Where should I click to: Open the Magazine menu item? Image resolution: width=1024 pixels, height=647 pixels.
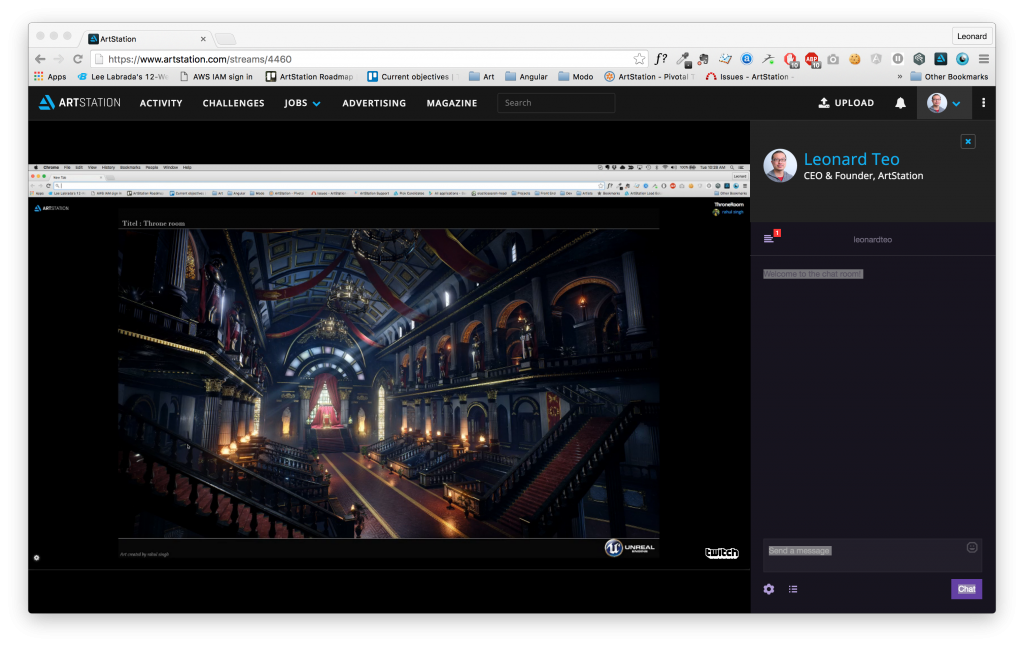(451, 103)
